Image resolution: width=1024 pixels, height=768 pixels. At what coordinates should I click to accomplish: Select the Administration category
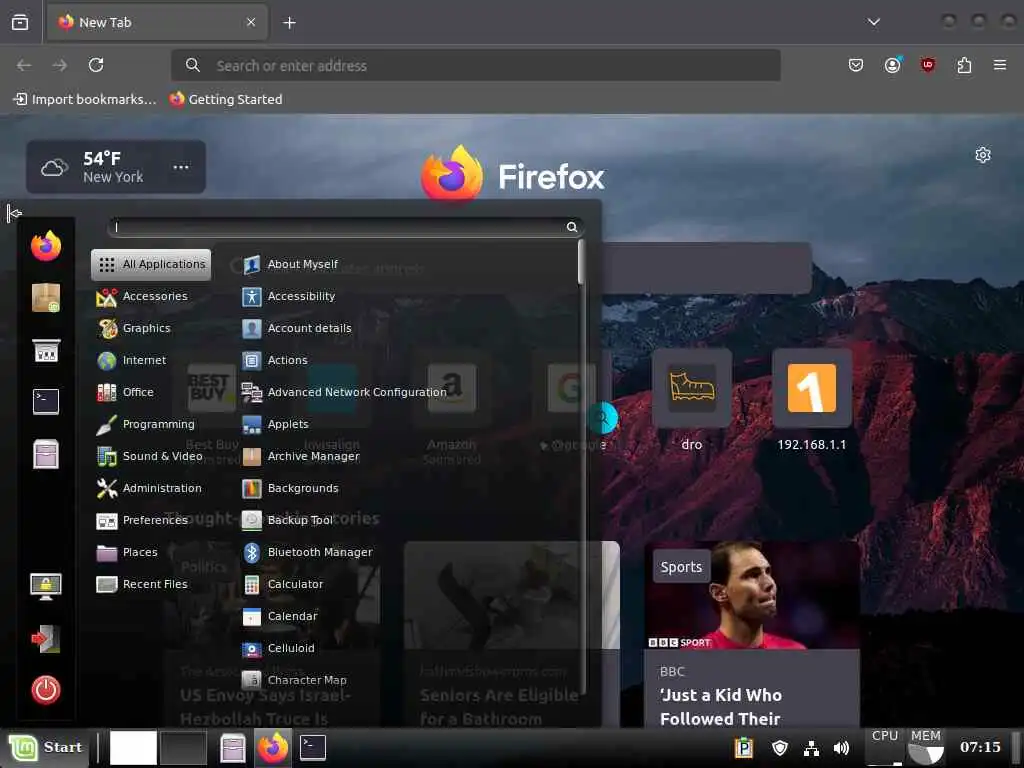149,488
